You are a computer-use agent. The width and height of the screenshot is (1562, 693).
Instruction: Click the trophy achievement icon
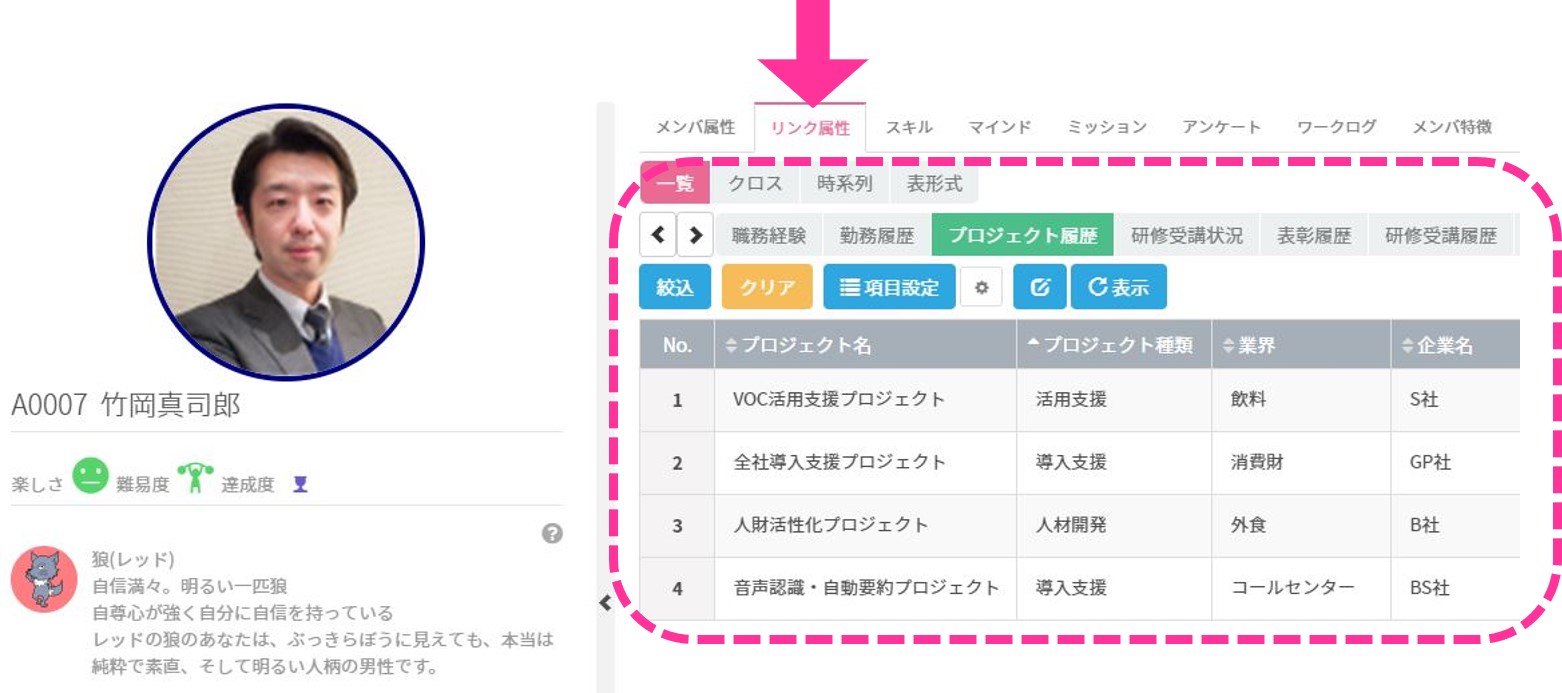300,485
